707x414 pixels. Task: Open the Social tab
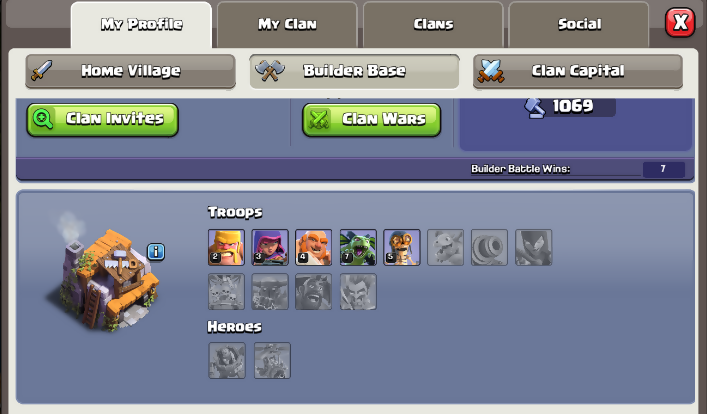tap(579, 24)
